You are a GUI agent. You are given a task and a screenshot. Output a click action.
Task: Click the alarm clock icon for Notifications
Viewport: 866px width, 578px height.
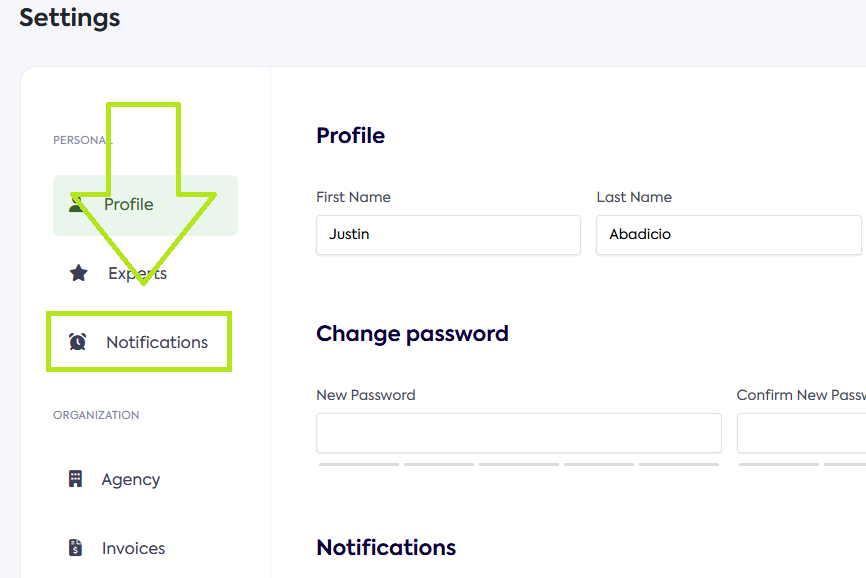coord(77,342)
